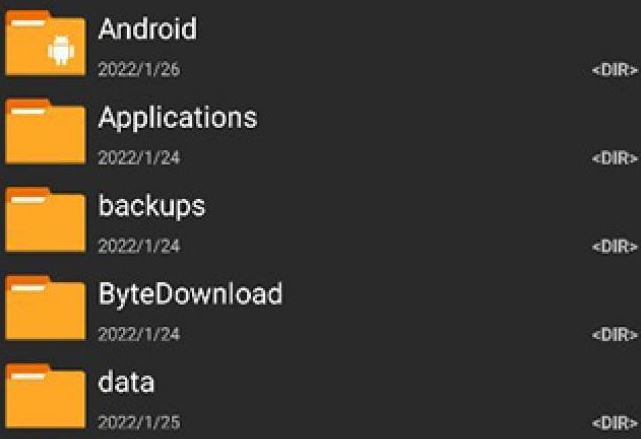This screenshot has height=439, width=641.
Task: Click the 2022/1/25 date under data
Action: [139, 422]
